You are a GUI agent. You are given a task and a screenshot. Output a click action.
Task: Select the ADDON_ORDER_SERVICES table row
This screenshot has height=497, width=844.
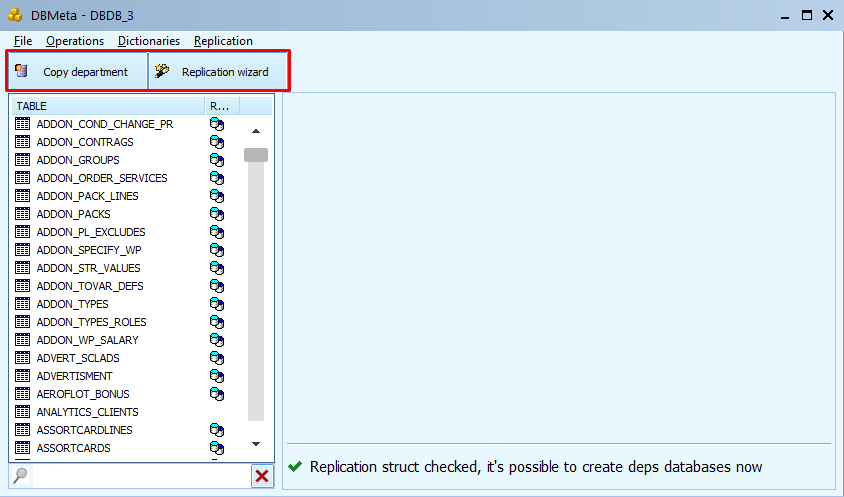click(101, 178)
